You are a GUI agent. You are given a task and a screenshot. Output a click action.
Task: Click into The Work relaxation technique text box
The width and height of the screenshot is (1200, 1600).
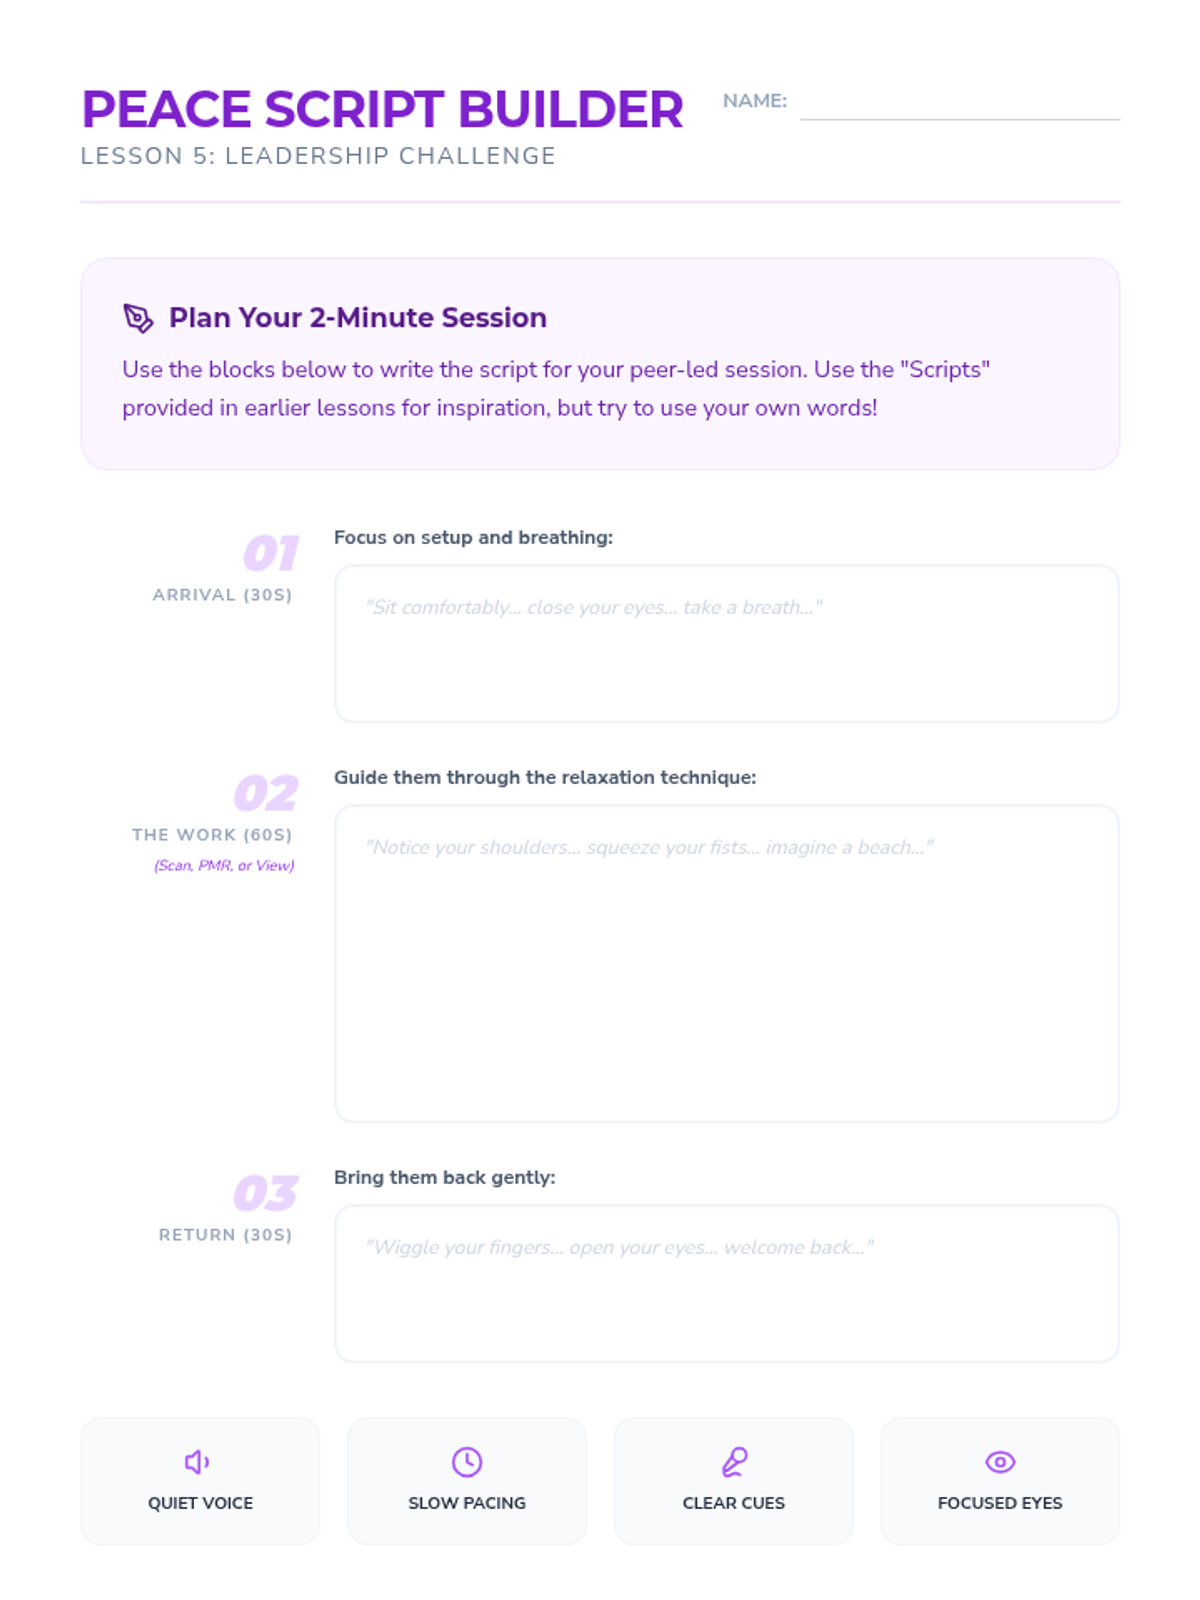point(727,964)
